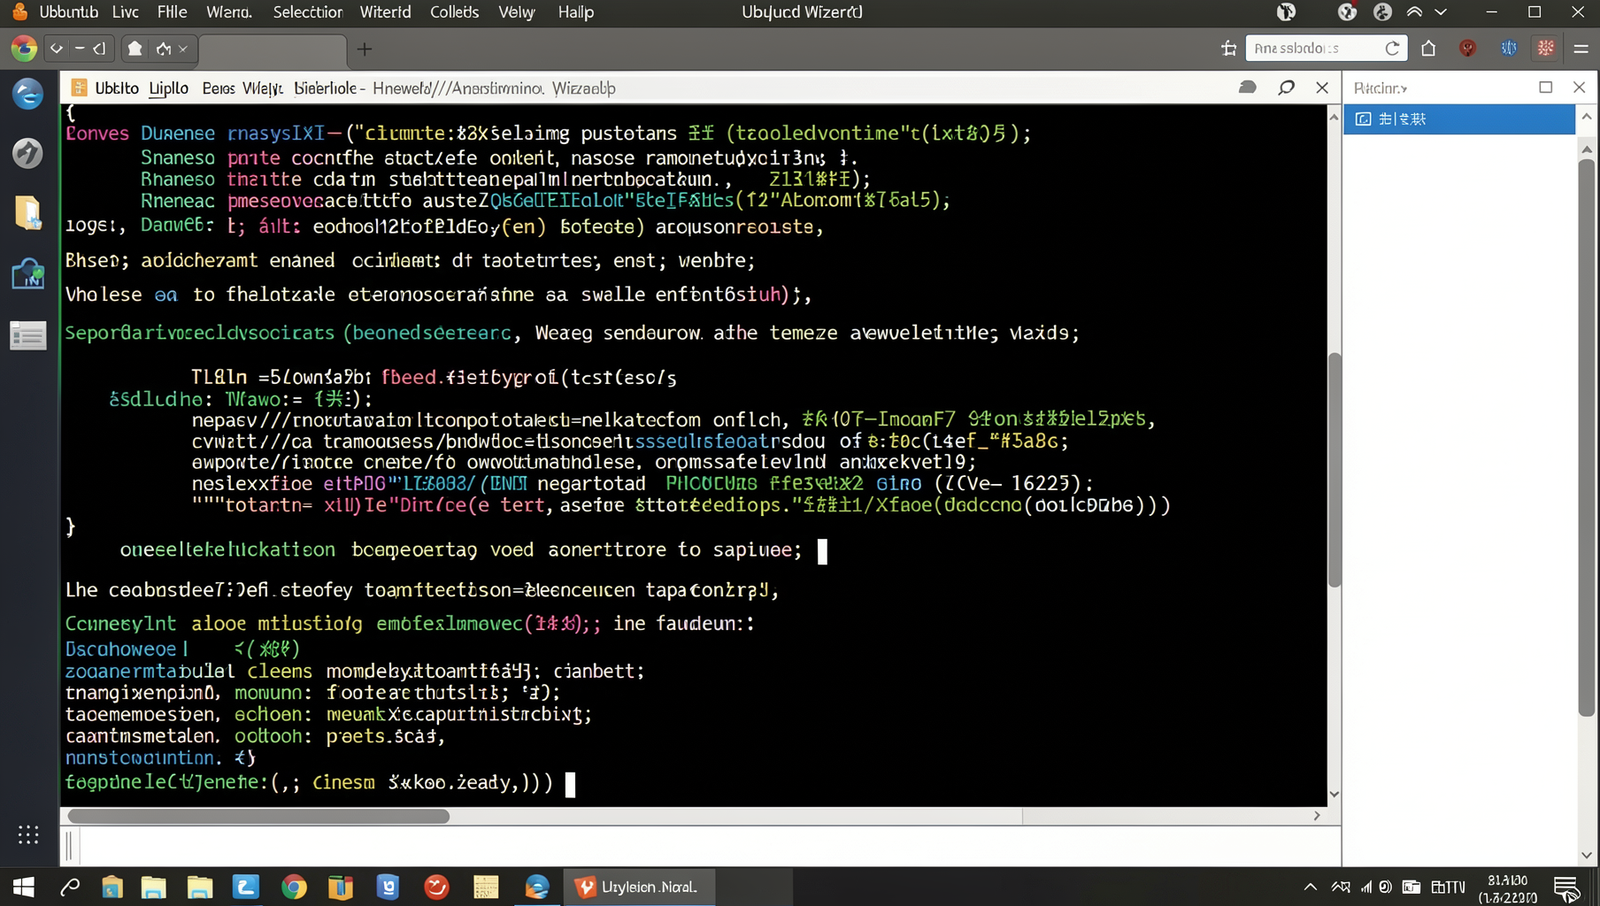Close the Ritclnr.y side panel
Screen dimensions: 1600x906
click(x=1580, y=88)
